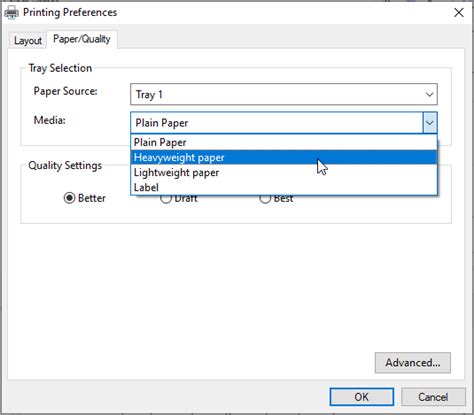Click the Media field showing Plain Paper
This screenshot has height=415, width=474.
tap(284, 123)
